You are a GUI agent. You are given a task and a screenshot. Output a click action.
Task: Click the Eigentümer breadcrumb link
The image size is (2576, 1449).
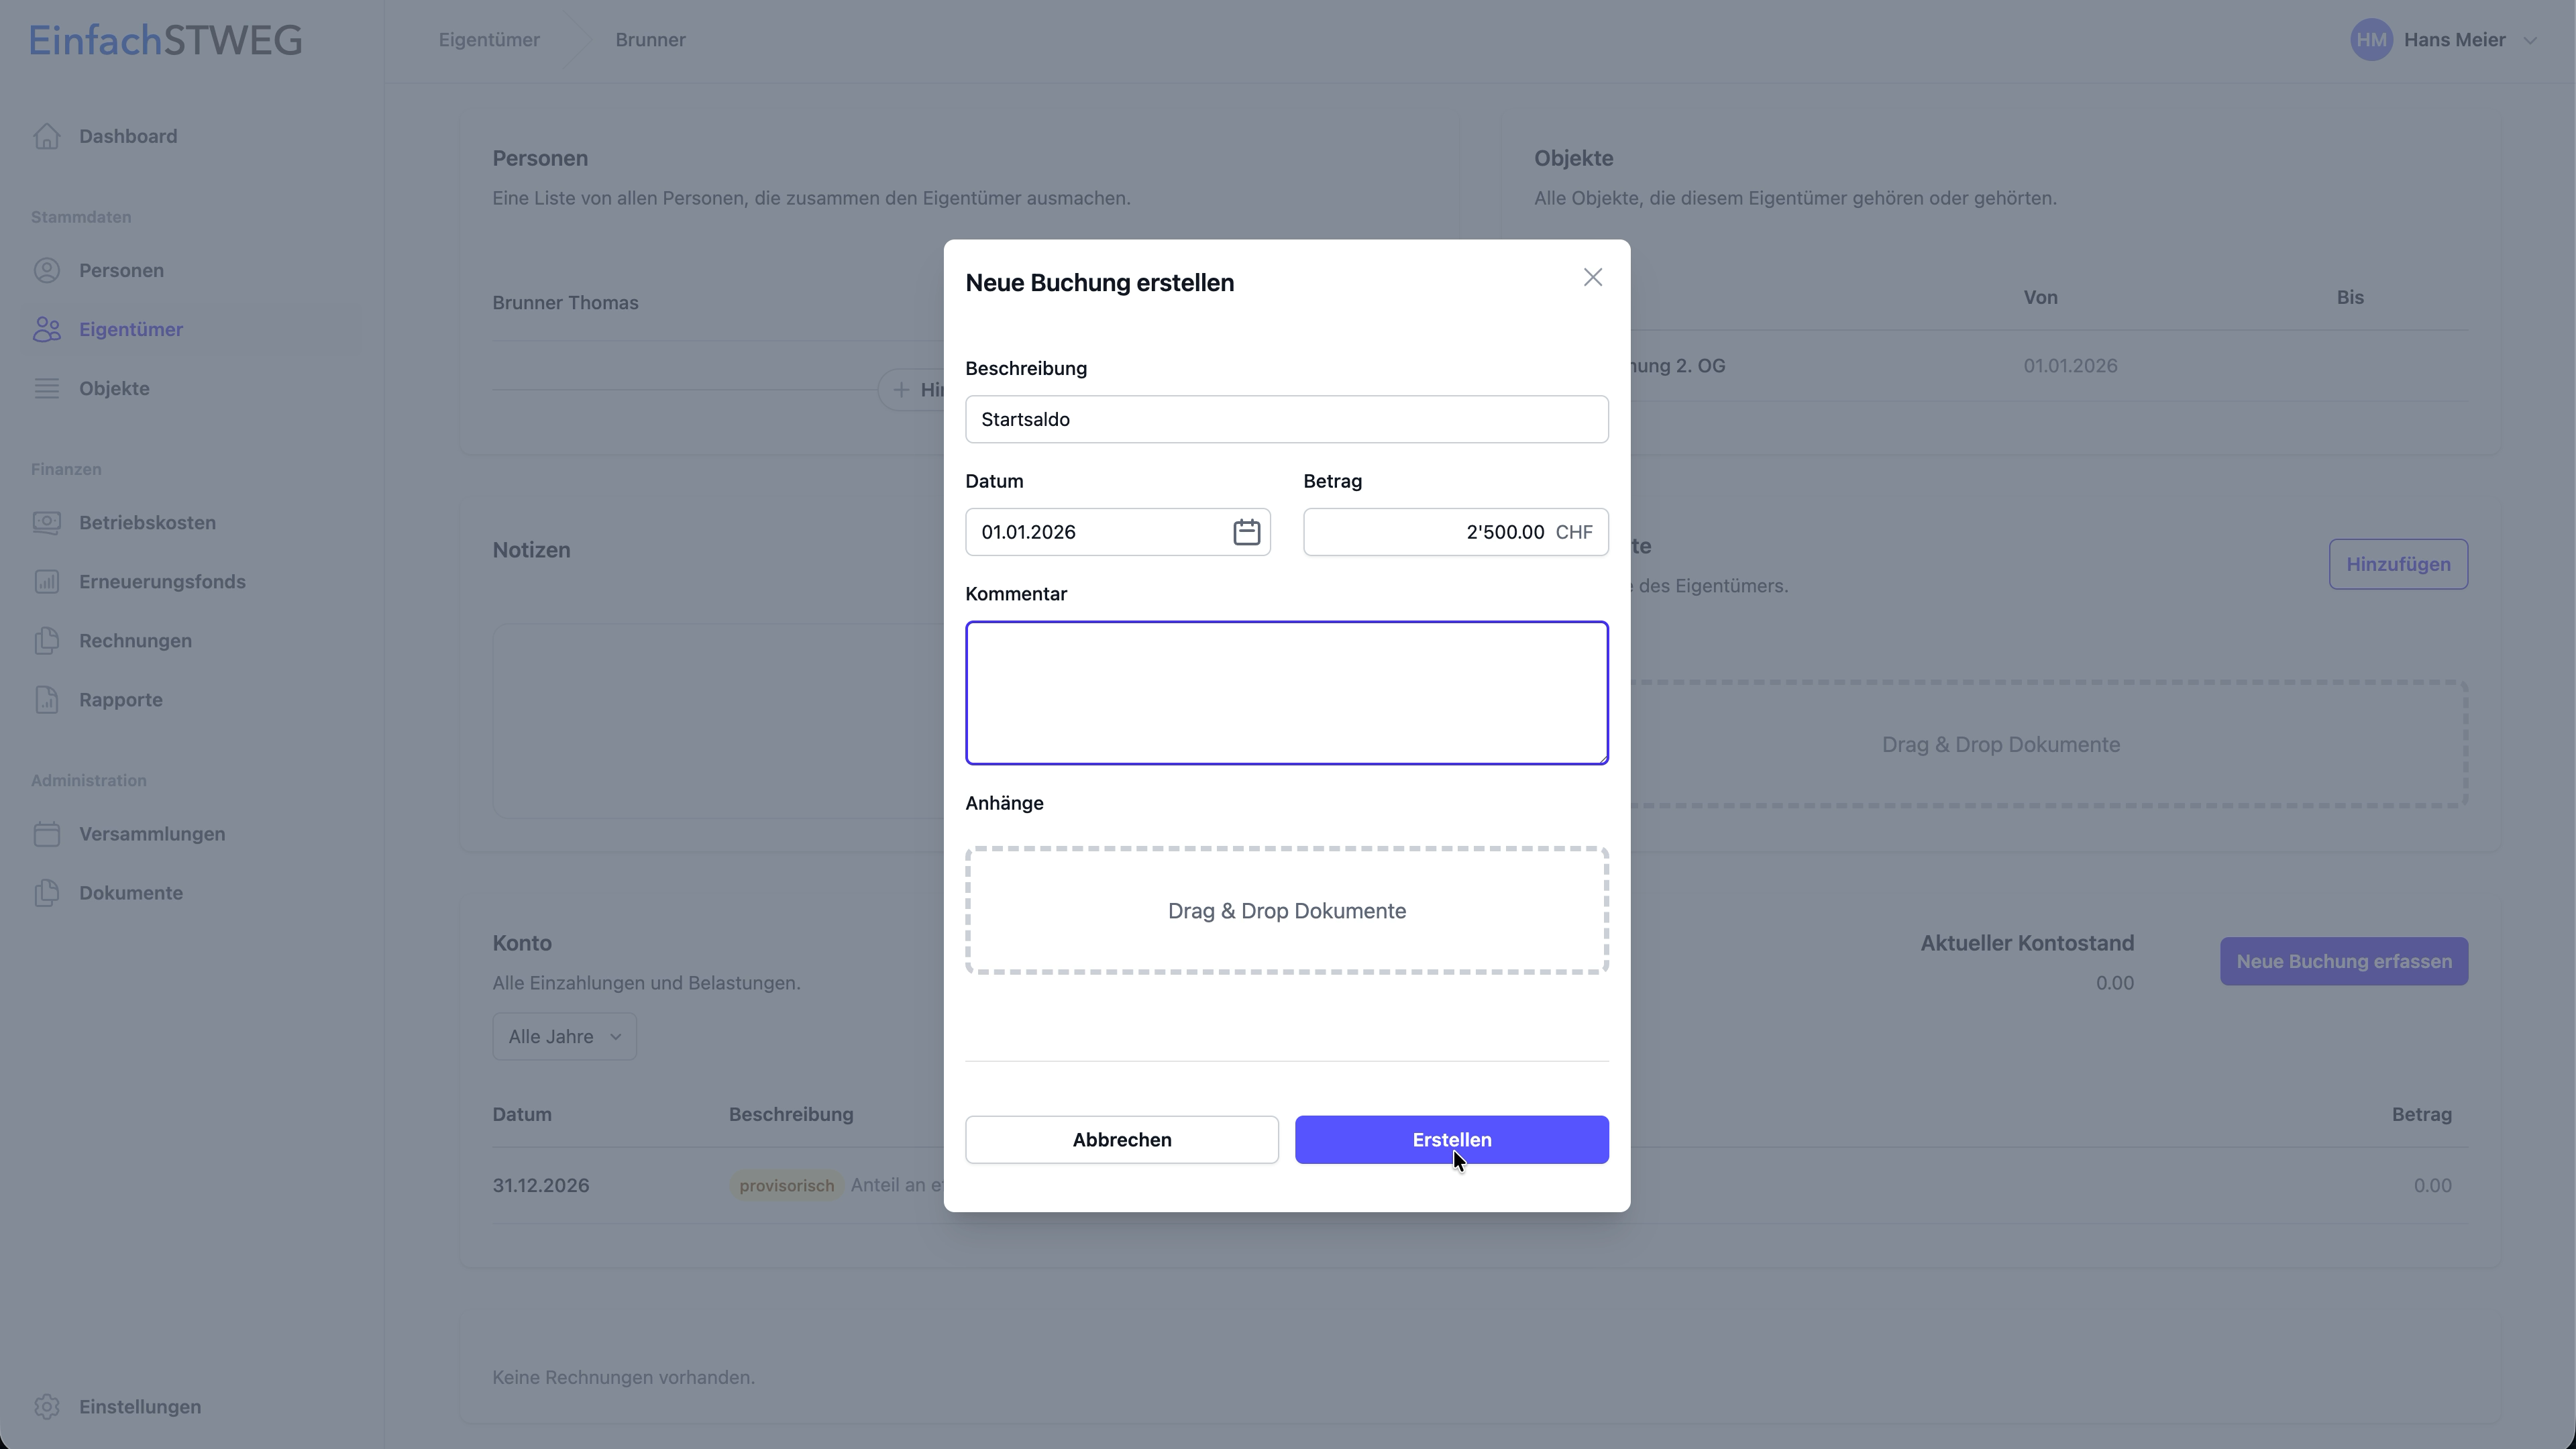pyautogui.click(x=489, y=40)
